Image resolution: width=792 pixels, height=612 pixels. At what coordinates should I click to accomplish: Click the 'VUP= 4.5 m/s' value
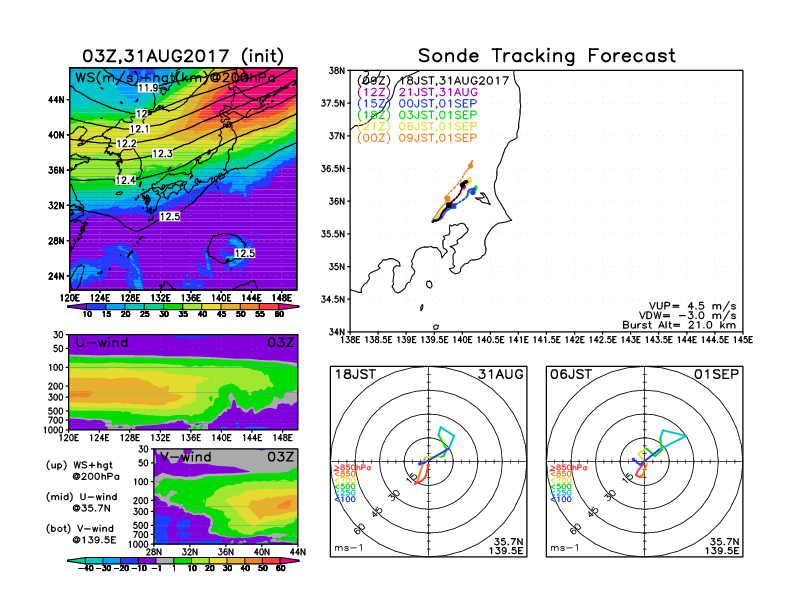[692, 306]
